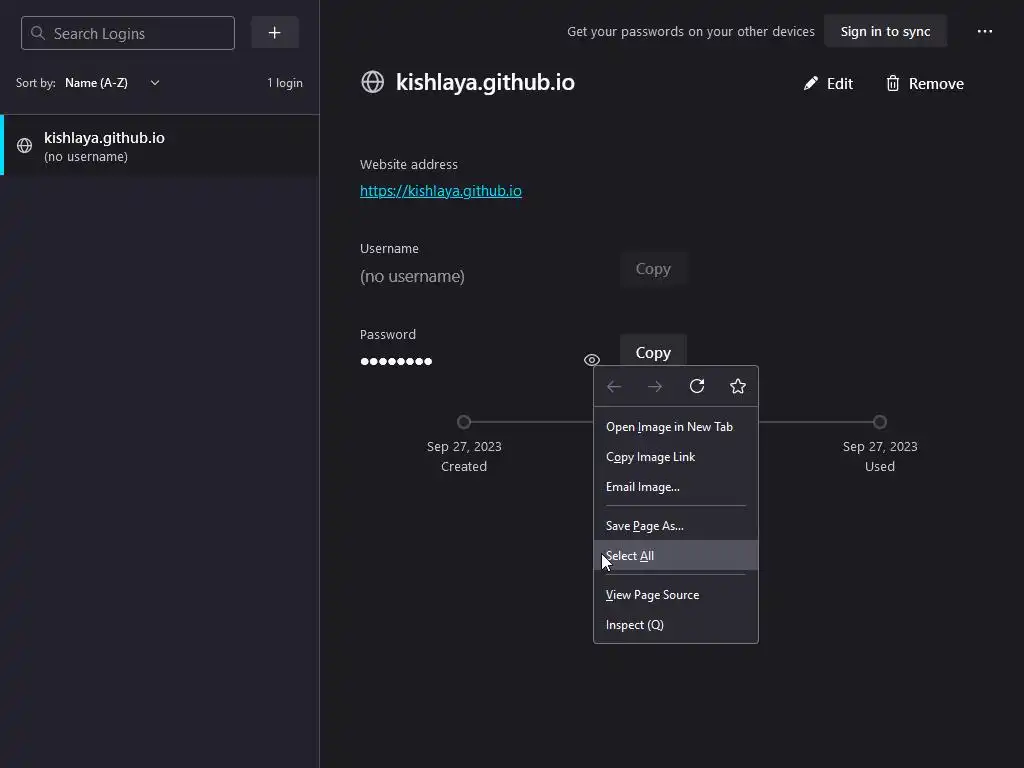Screen dimensions: 1024x768
Task: Reveal password with the eye icon
Action: pyautogui.click(x=592, y=360)
